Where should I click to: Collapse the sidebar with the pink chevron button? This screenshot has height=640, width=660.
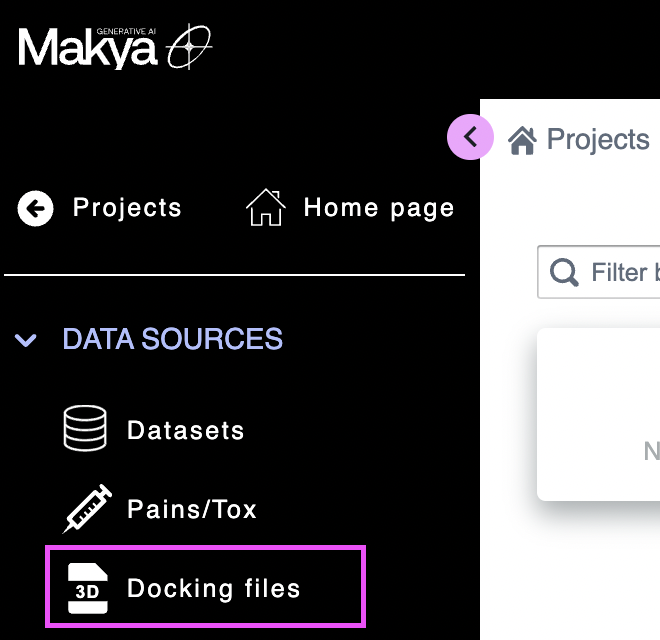point(470,138)
